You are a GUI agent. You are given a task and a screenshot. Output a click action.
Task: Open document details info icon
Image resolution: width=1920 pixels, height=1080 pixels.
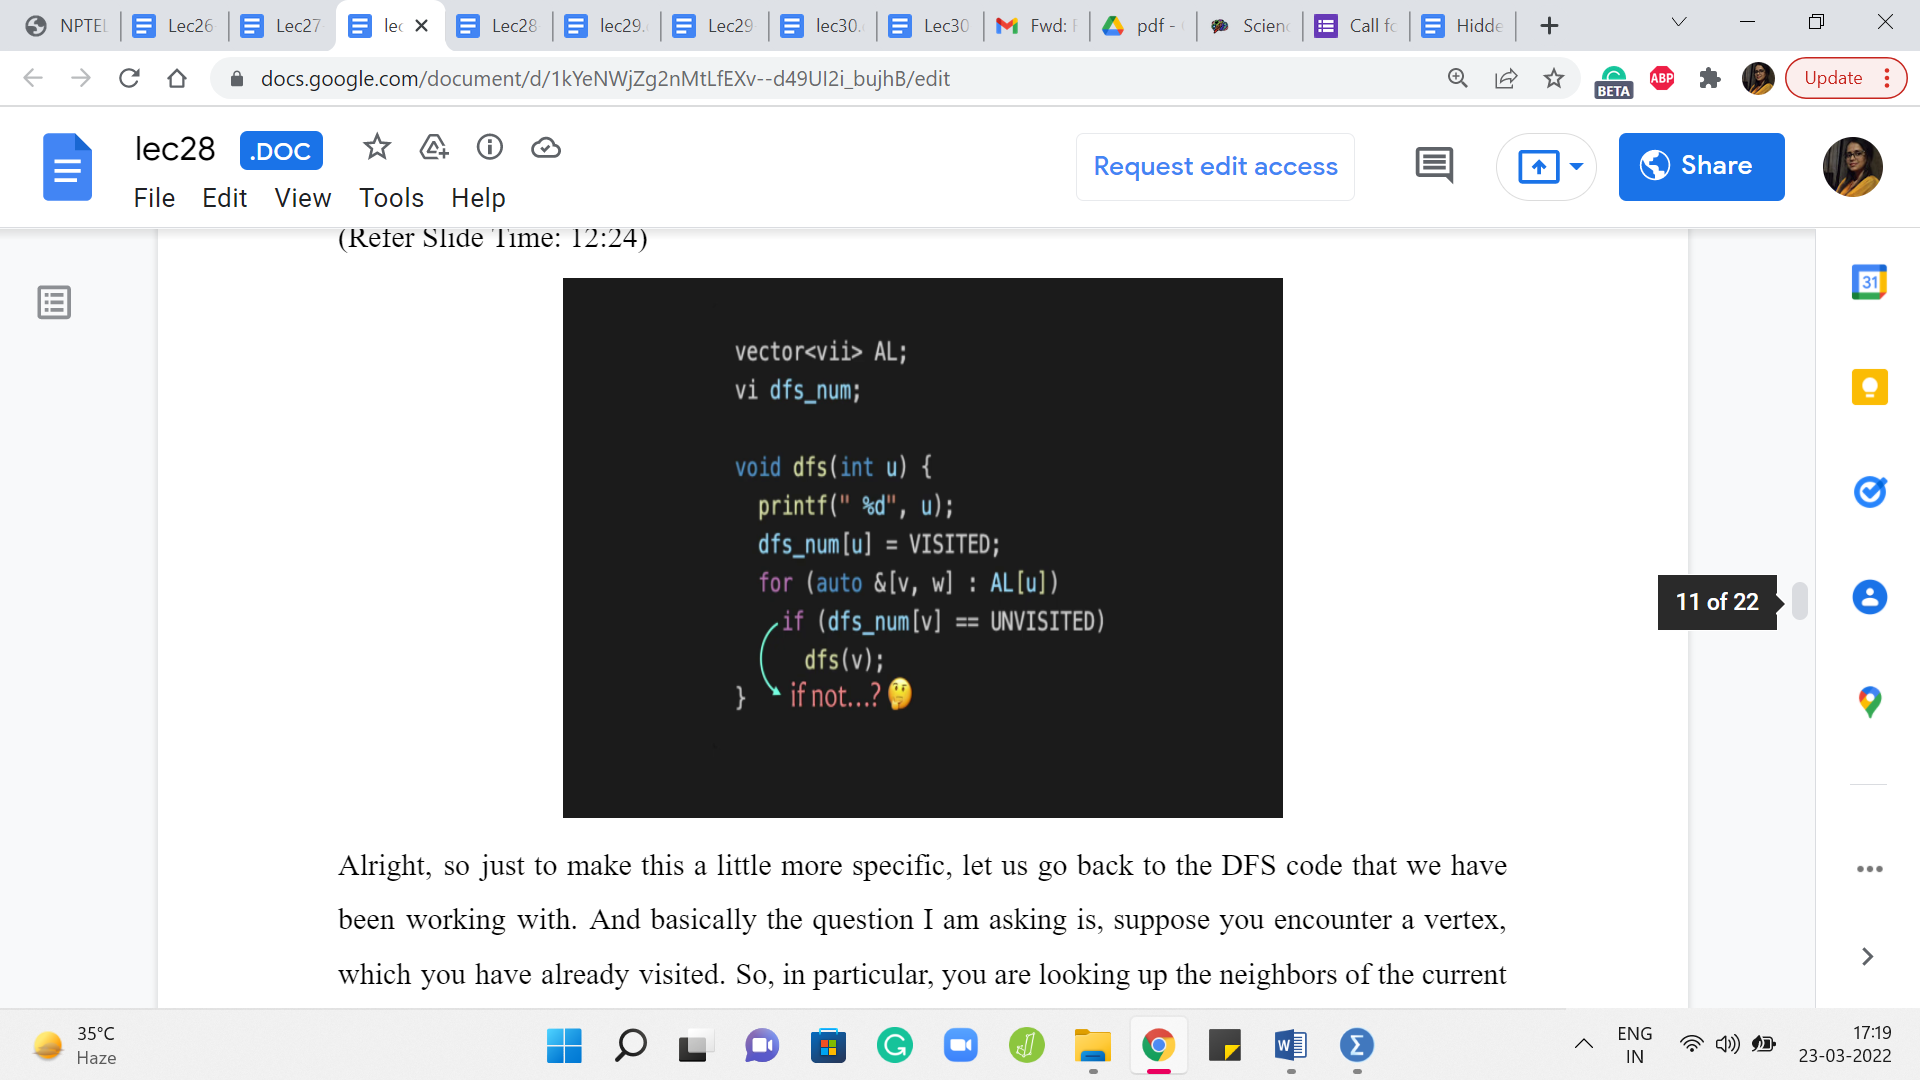(489, 148)
